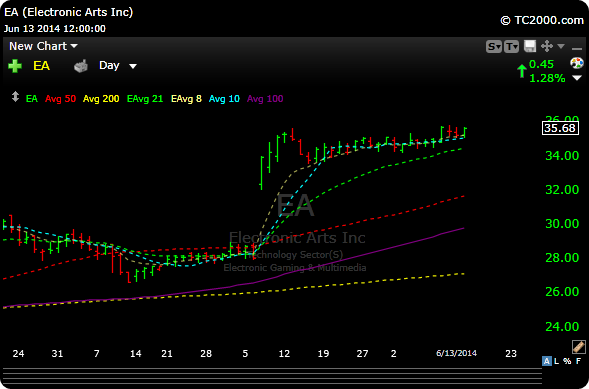
Task: Click the floppy disk save icon
Action: point(530,46)
